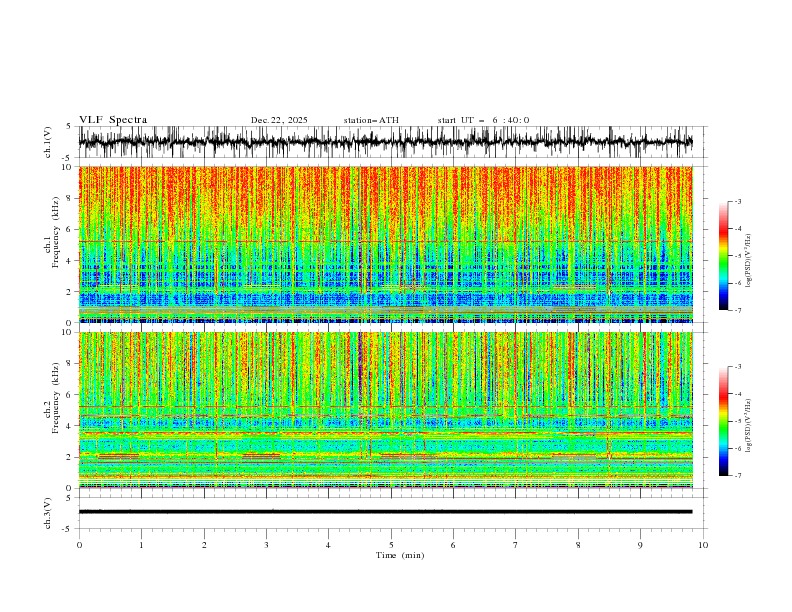Click time axis tick label '2'
This screenshot has height=612, width=792.
pos(204,545)
